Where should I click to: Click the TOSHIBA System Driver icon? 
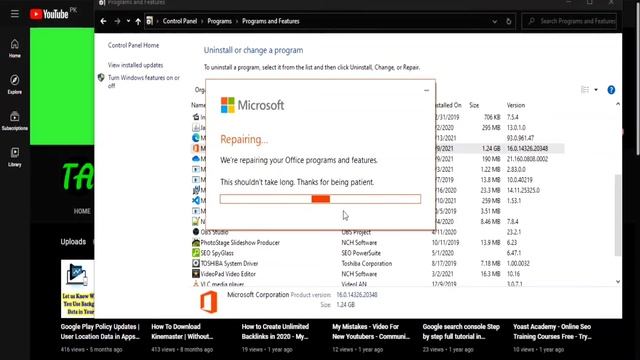click(x=196, y=263)
